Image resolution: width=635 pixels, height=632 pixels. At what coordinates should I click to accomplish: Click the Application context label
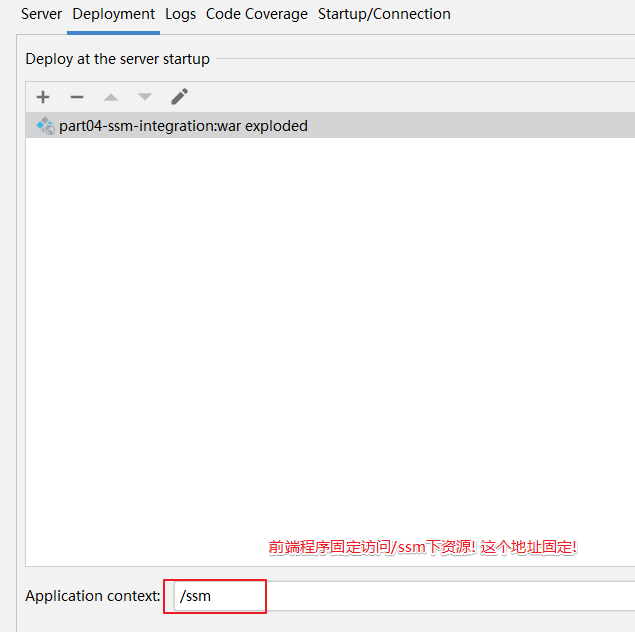click(x=92, y=596)
